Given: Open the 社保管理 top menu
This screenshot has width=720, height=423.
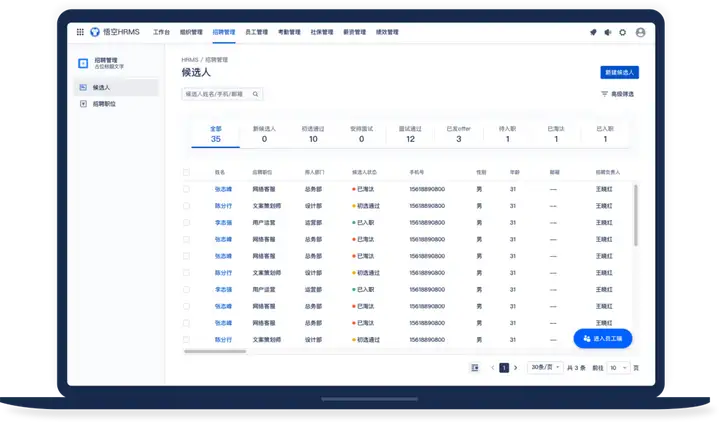Looking at the screenshot, I should pos(322,32).
